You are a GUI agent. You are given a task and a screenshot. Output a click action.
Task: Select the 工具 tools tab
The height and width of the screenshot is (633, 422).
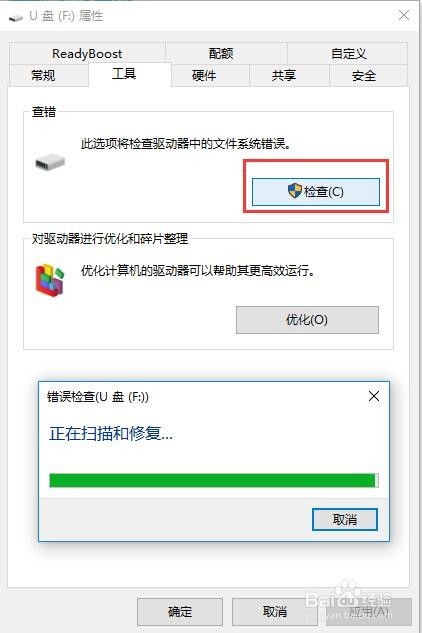click(x=124, y=74)
